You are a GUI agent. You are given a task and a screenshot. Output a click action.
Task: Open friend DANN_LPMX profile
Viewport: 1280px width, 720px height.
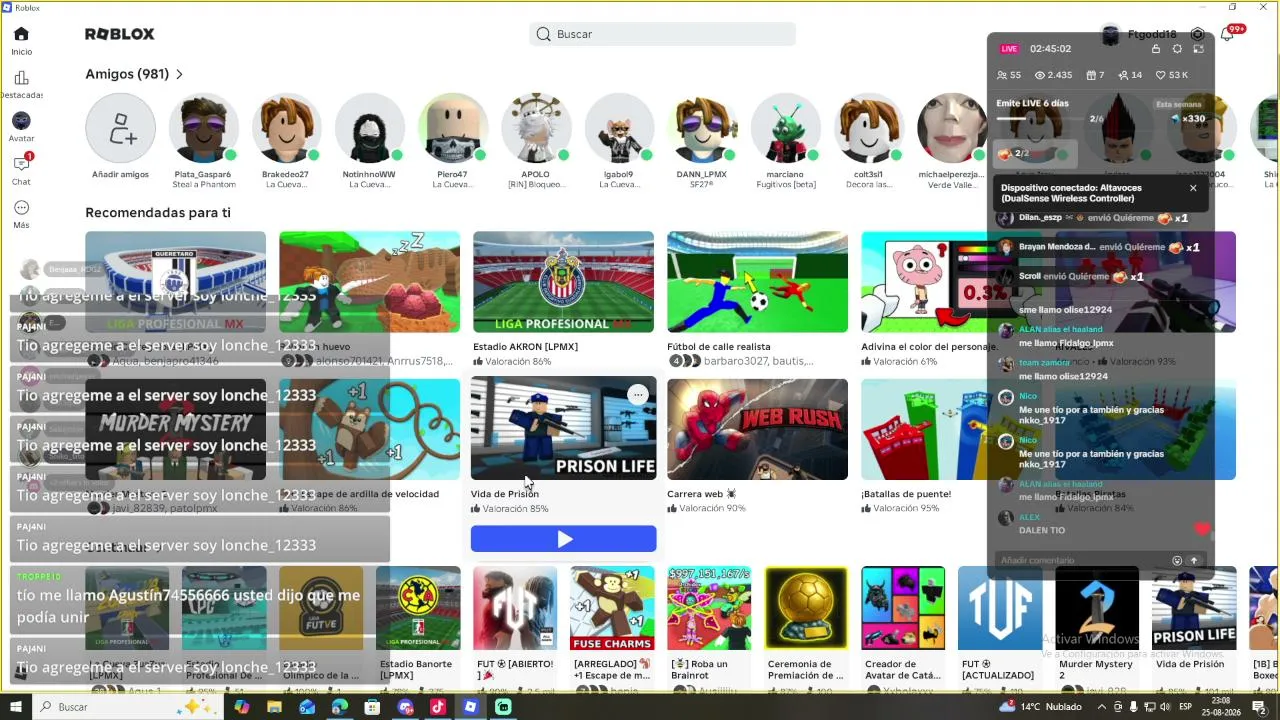click(x=701, y=128)
